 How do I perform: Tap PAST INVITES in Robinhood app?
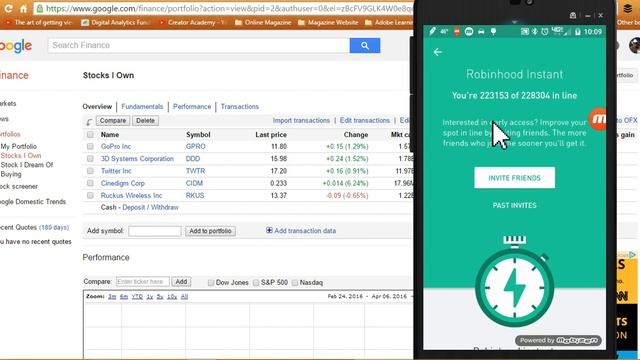[x=514, y=205]
